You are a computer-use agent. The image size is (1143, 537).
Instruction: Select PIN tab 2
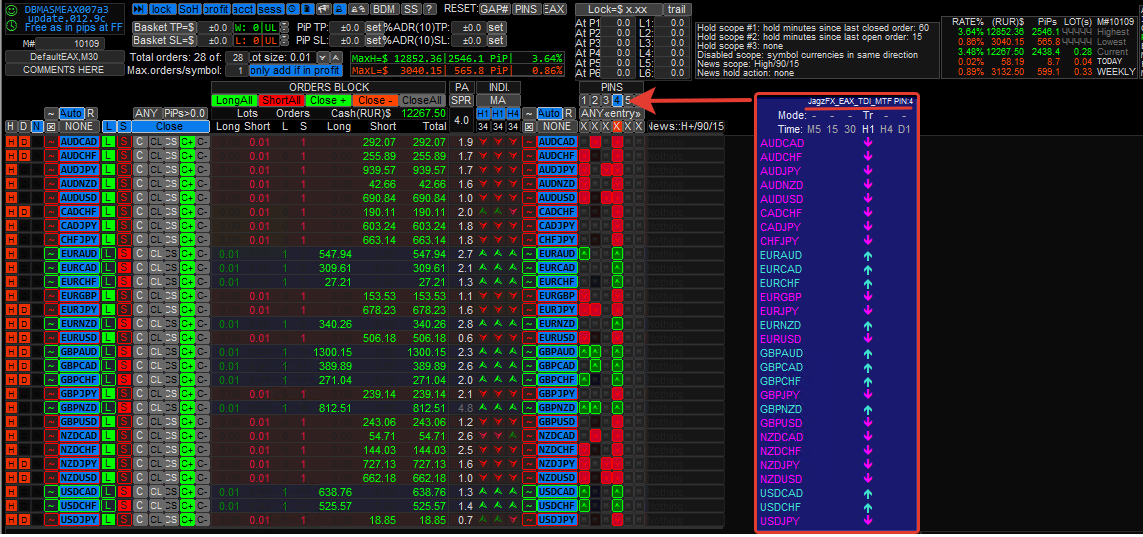coord(595,101)
